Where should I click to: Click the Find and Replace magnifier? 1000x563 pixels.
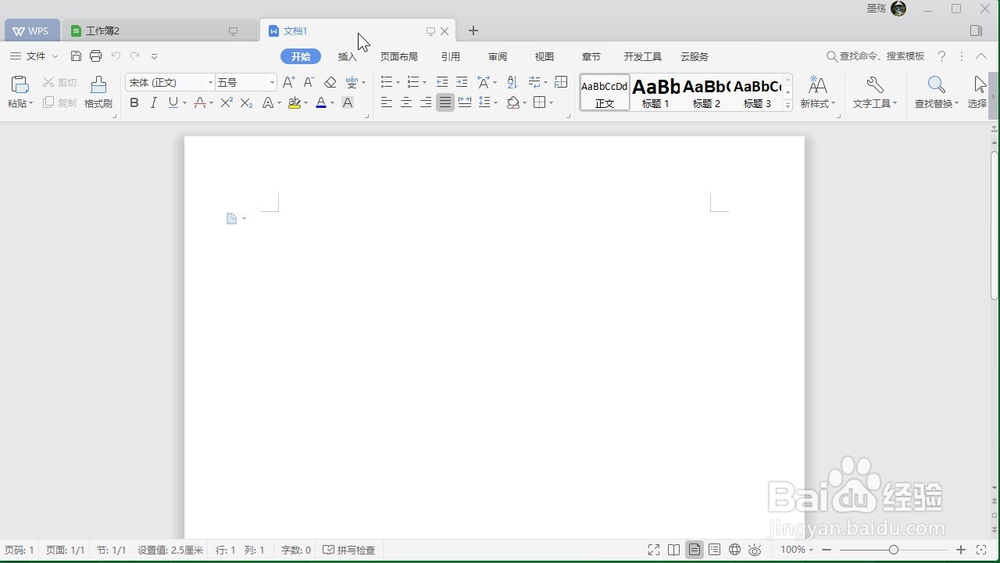point(936,84)
